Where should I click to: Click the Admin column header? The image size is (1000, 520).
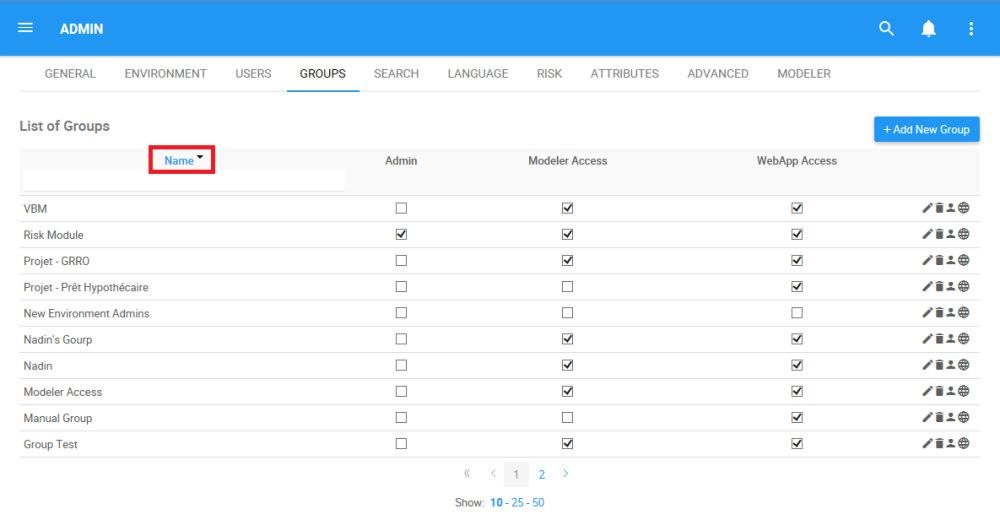[x=401, y=161]
